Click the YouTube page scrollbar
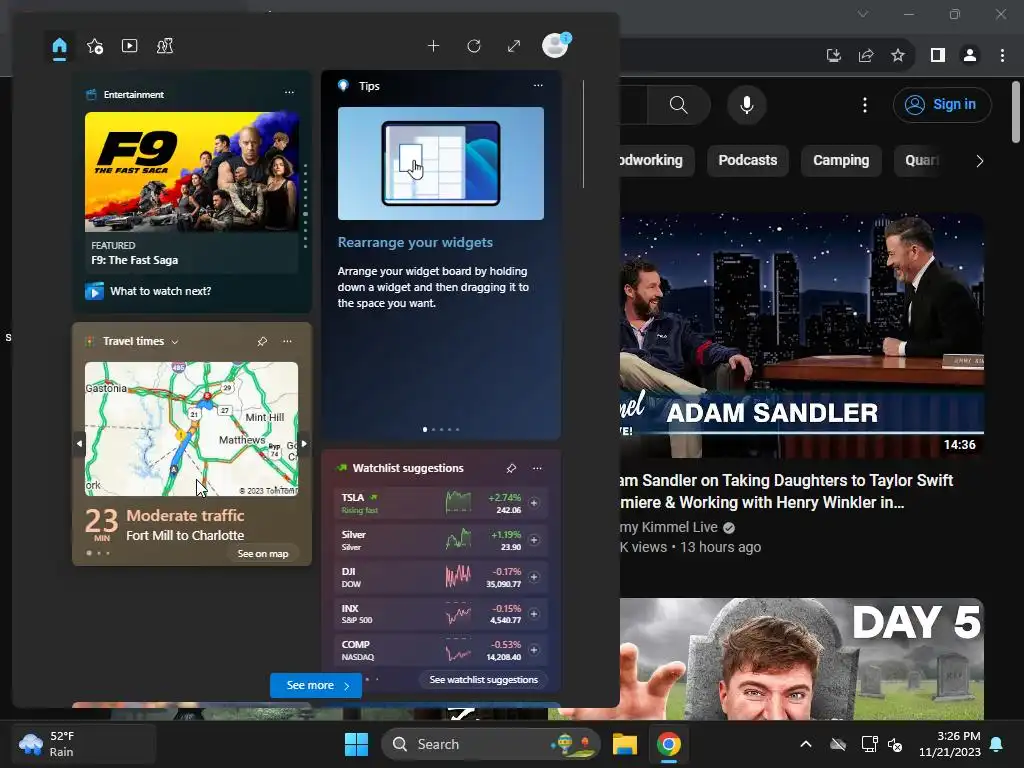Viewport: 1024px width, 768px height. click(x=1016, y=112)
